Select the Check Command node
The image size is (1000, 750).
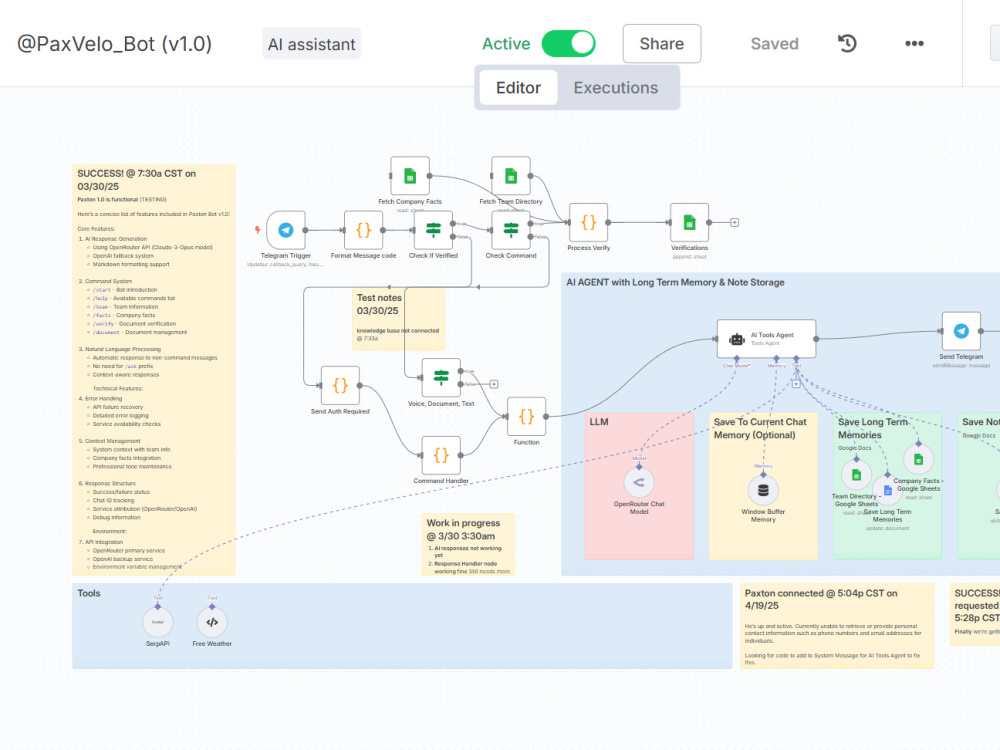[511, 230]
